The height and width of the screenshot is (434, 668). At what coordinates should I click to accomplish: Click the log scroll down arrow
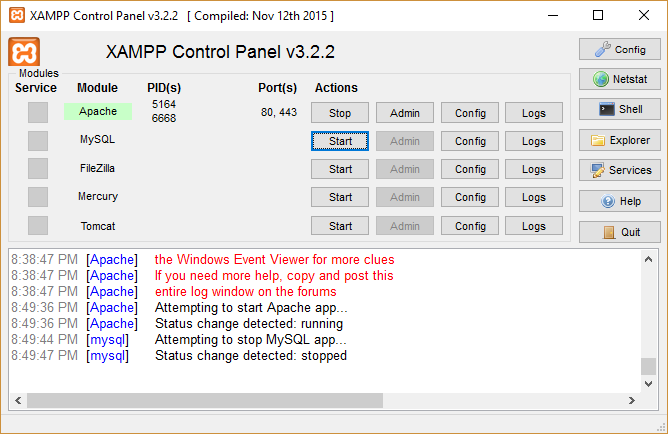pyautogui.click(x=648, y=384)
